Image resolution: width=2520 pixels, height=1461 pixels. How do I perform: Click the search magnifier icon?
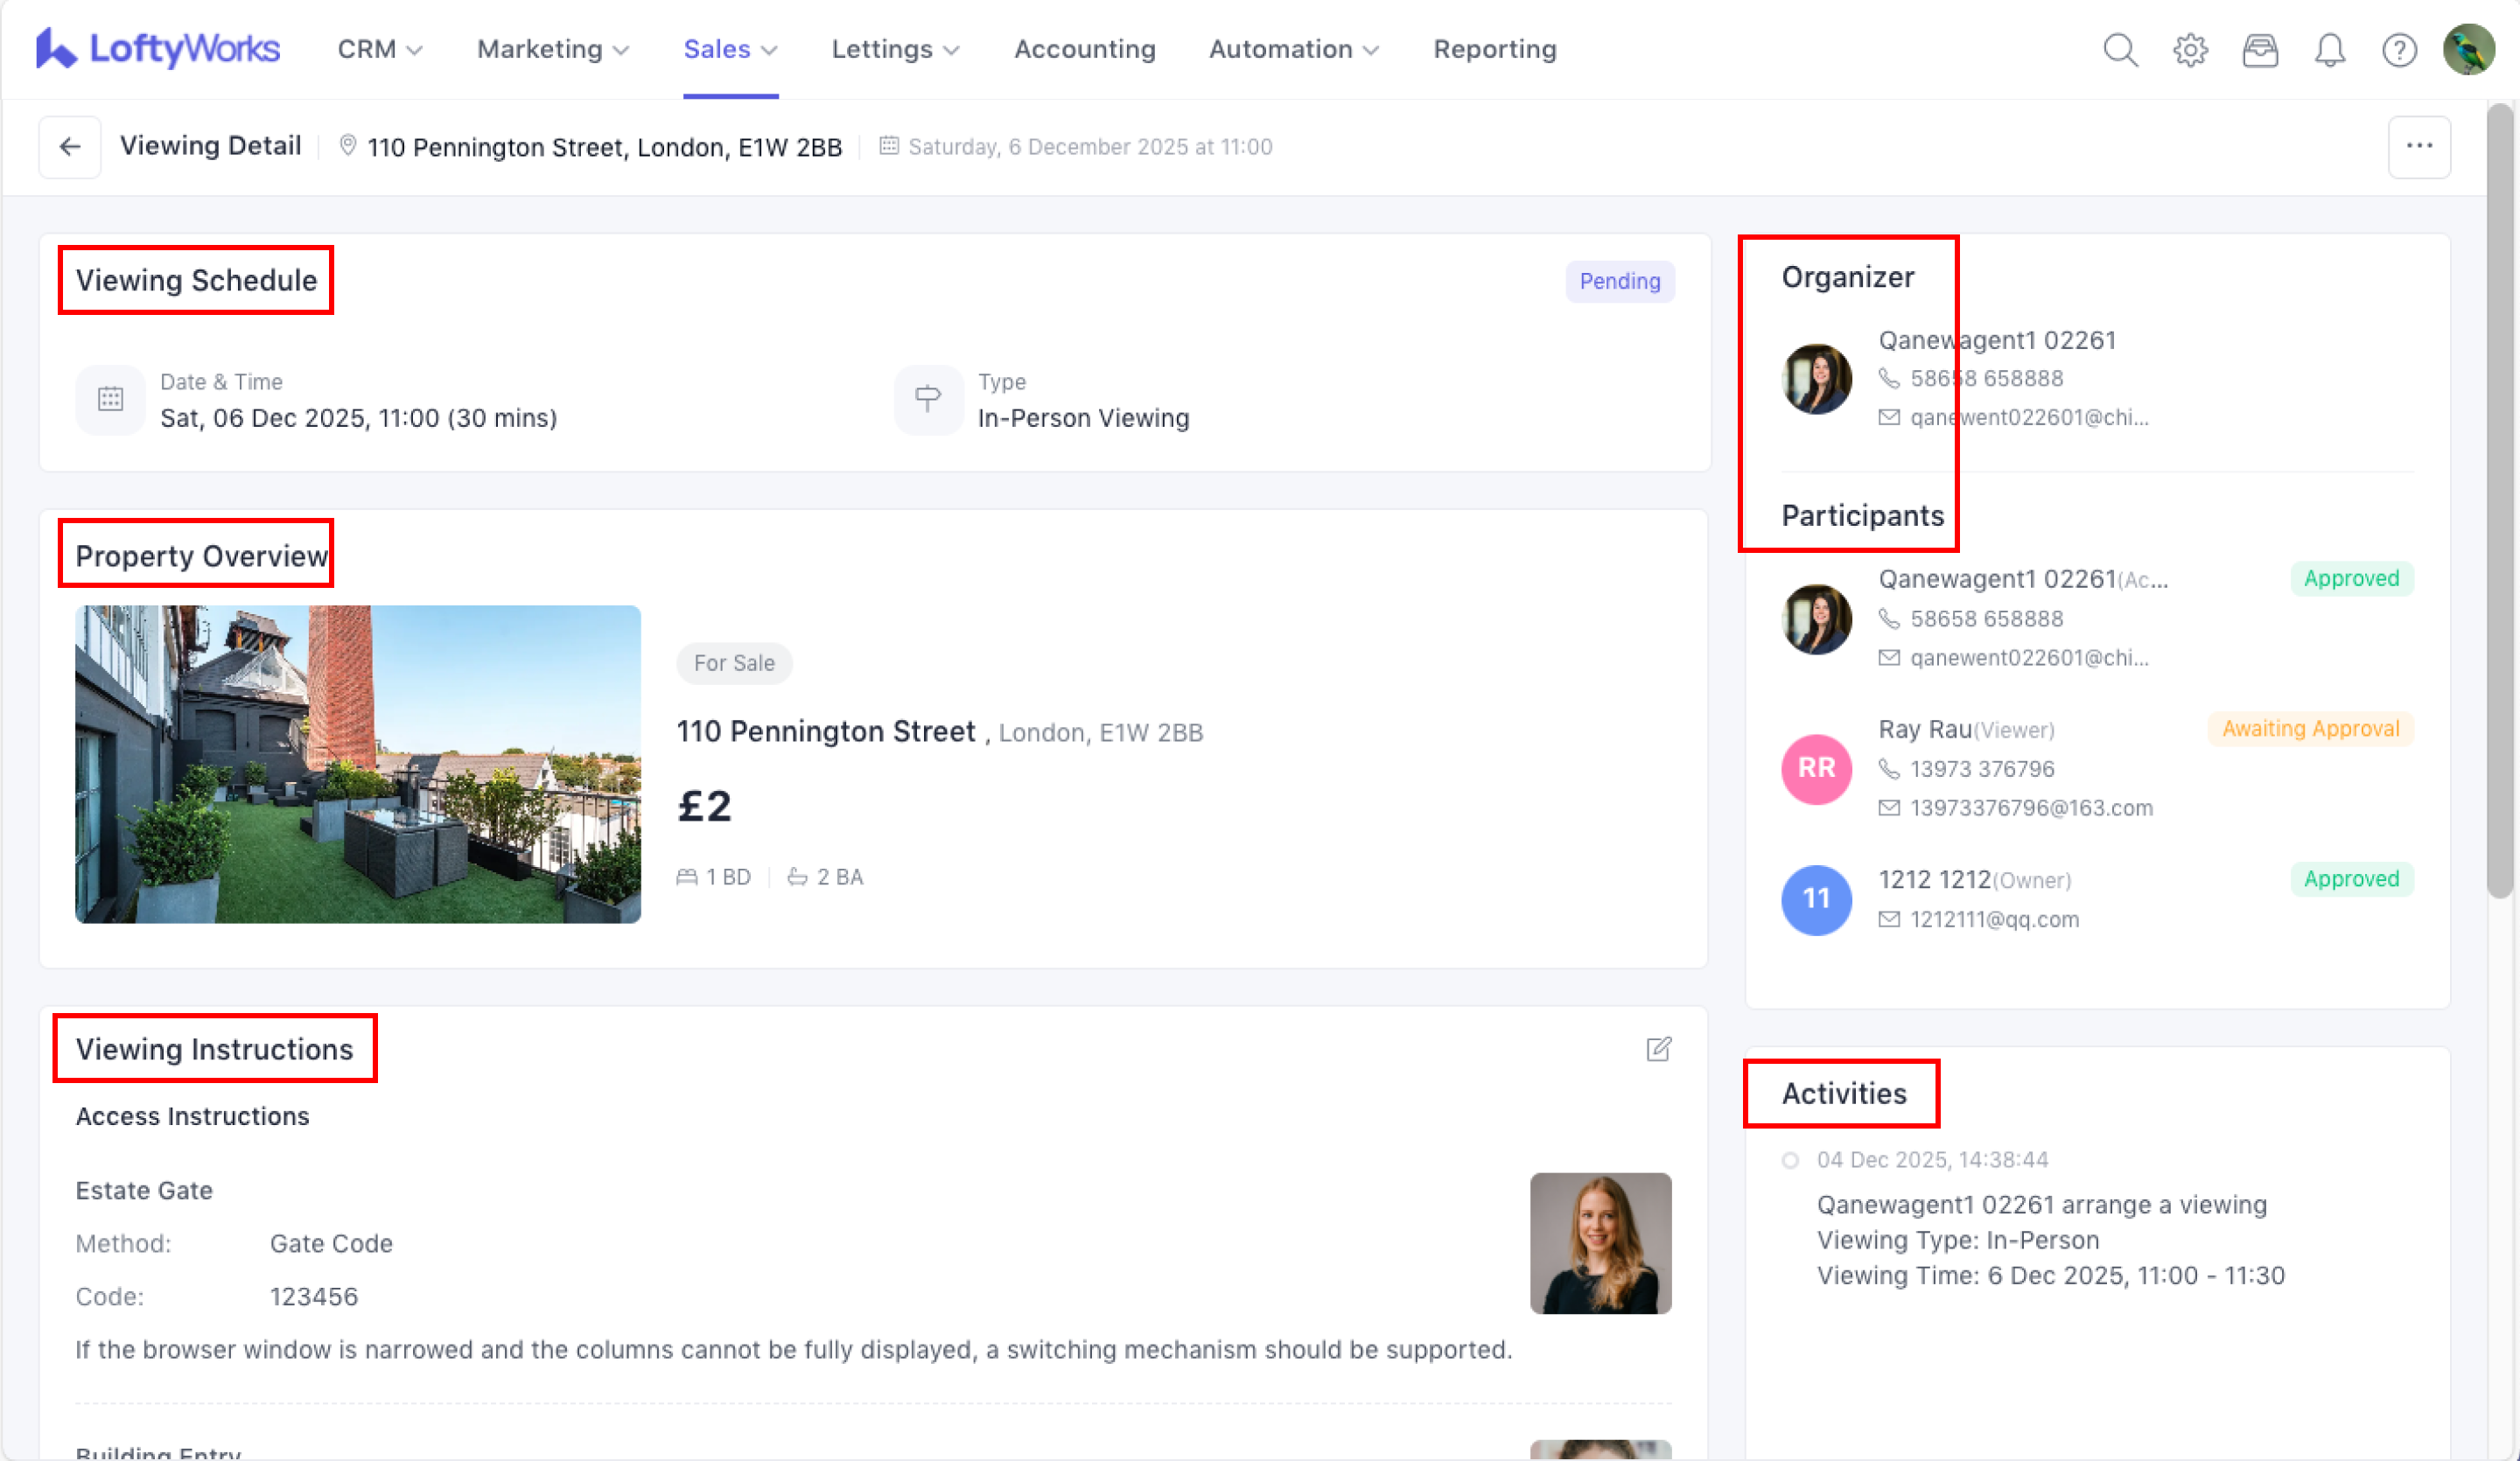[2119, 49]
